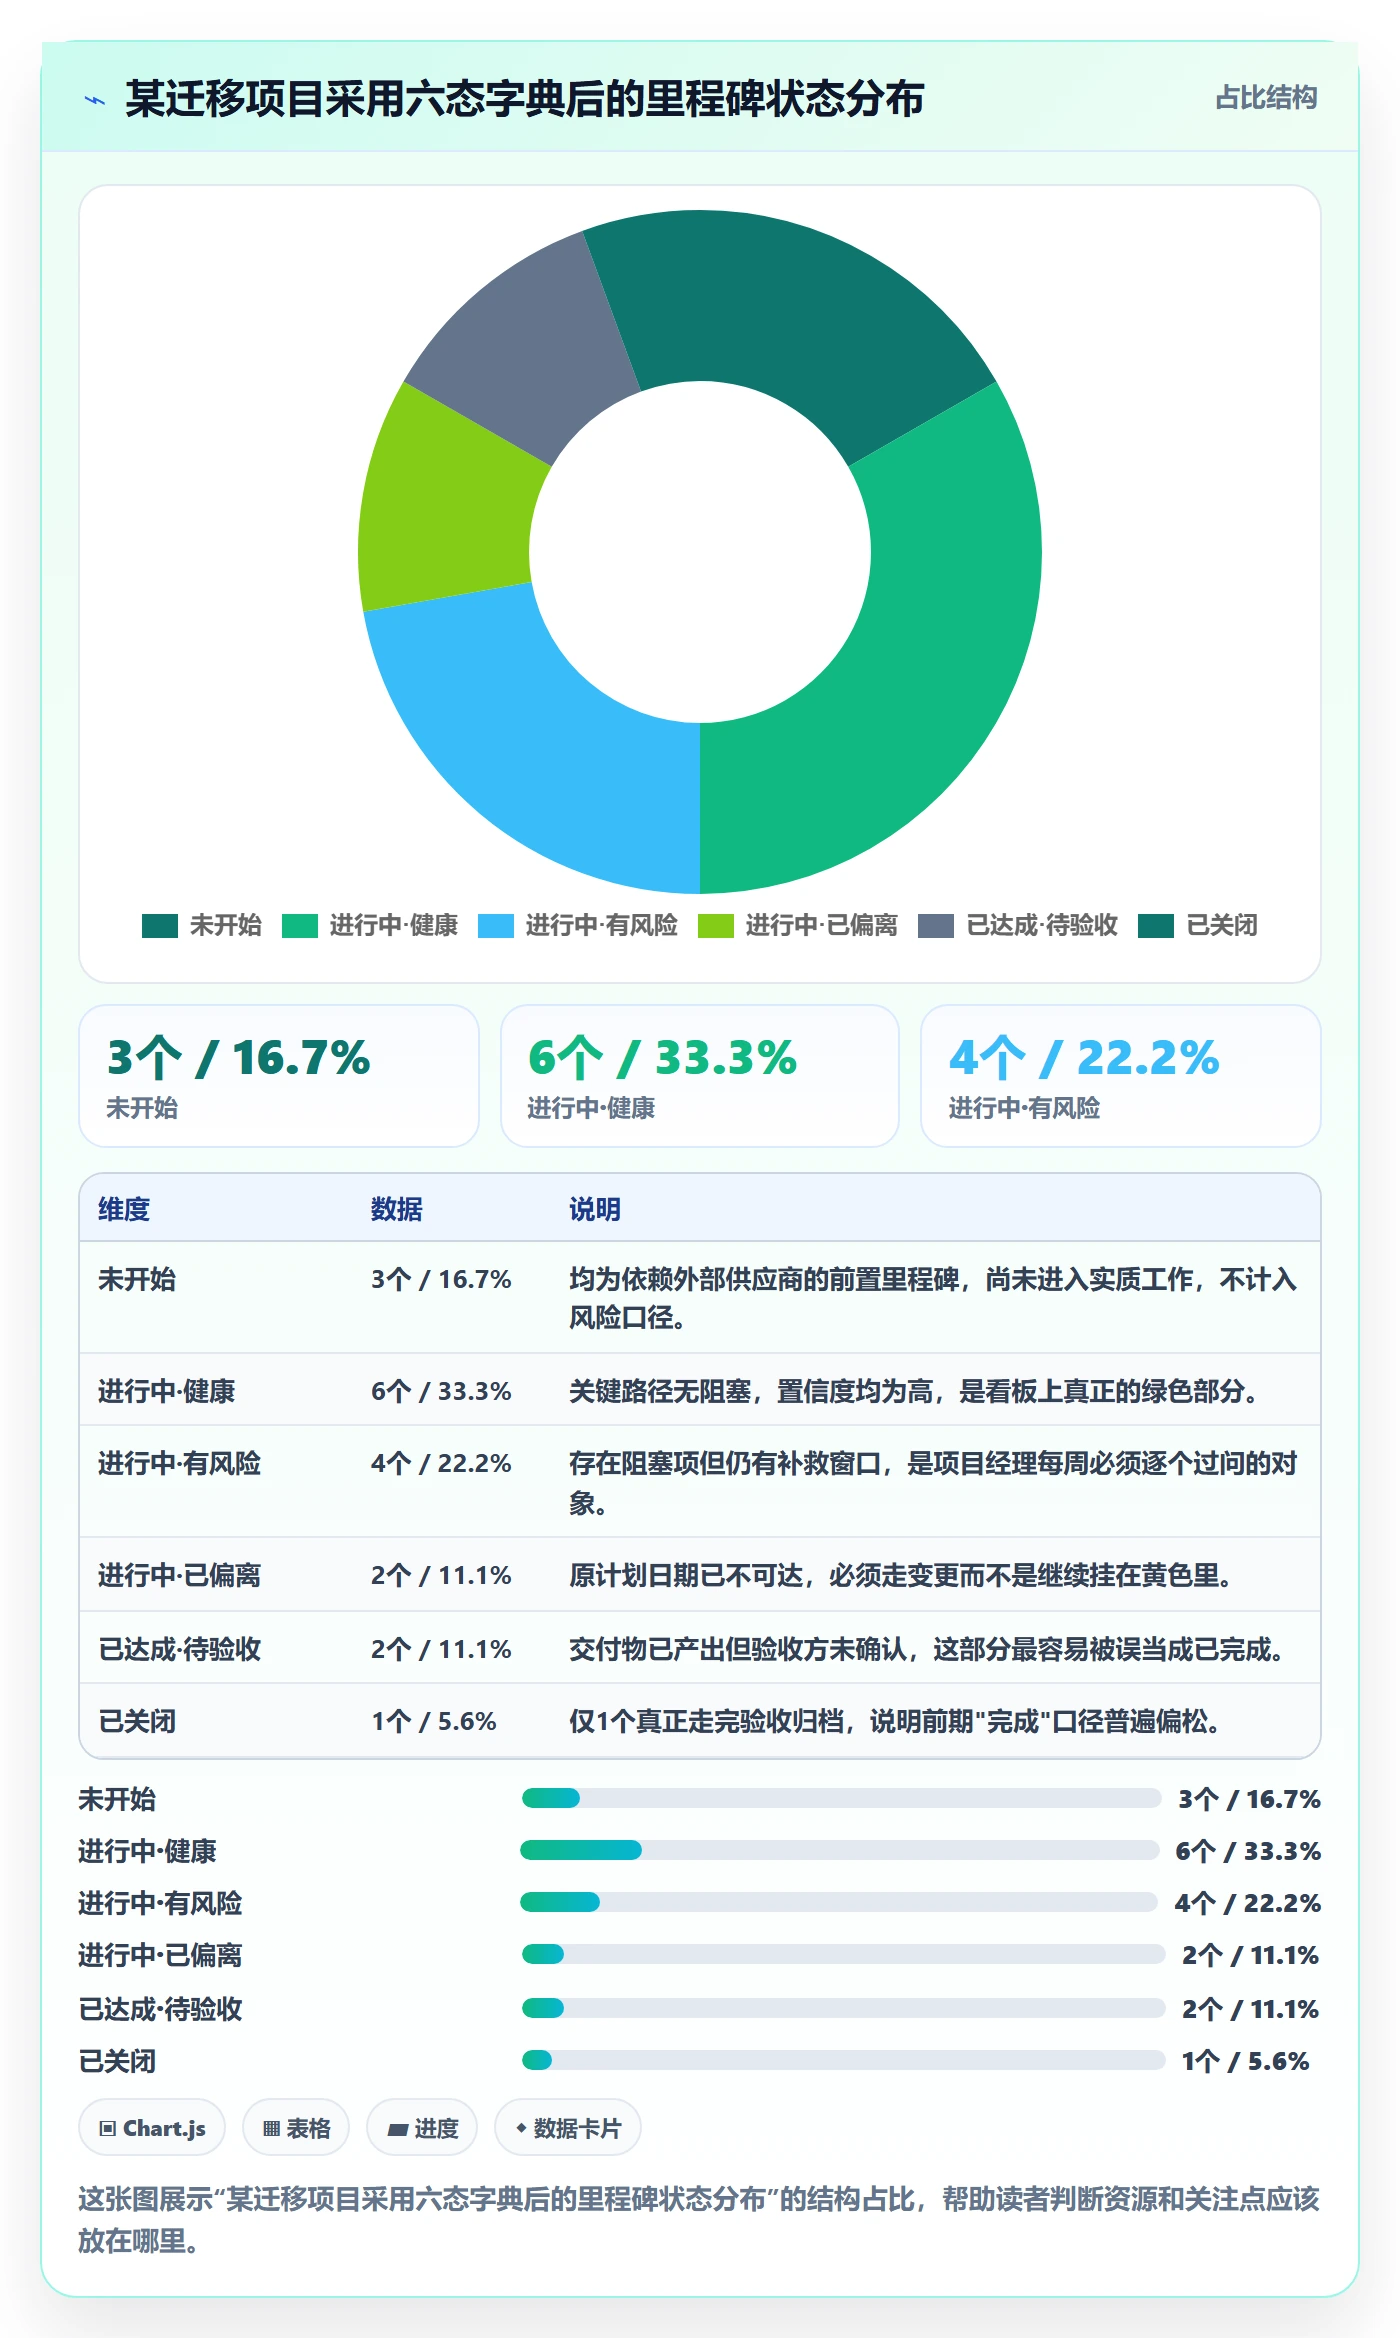The image size is (1400, 2338).
Task: Select table row name 进行中·已偏离
Action: point(179,1575)
